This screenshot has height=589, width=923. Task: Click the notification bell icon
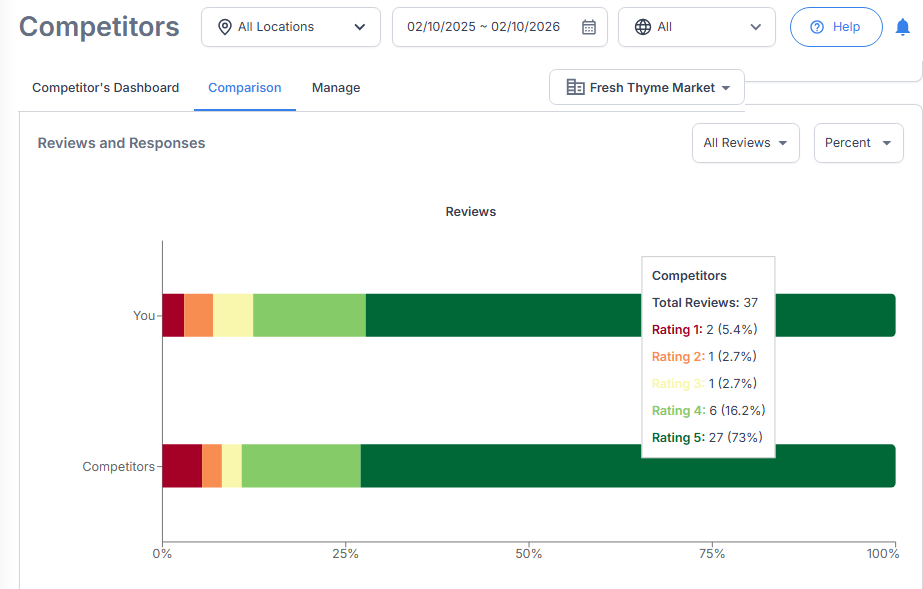(902, 27)
